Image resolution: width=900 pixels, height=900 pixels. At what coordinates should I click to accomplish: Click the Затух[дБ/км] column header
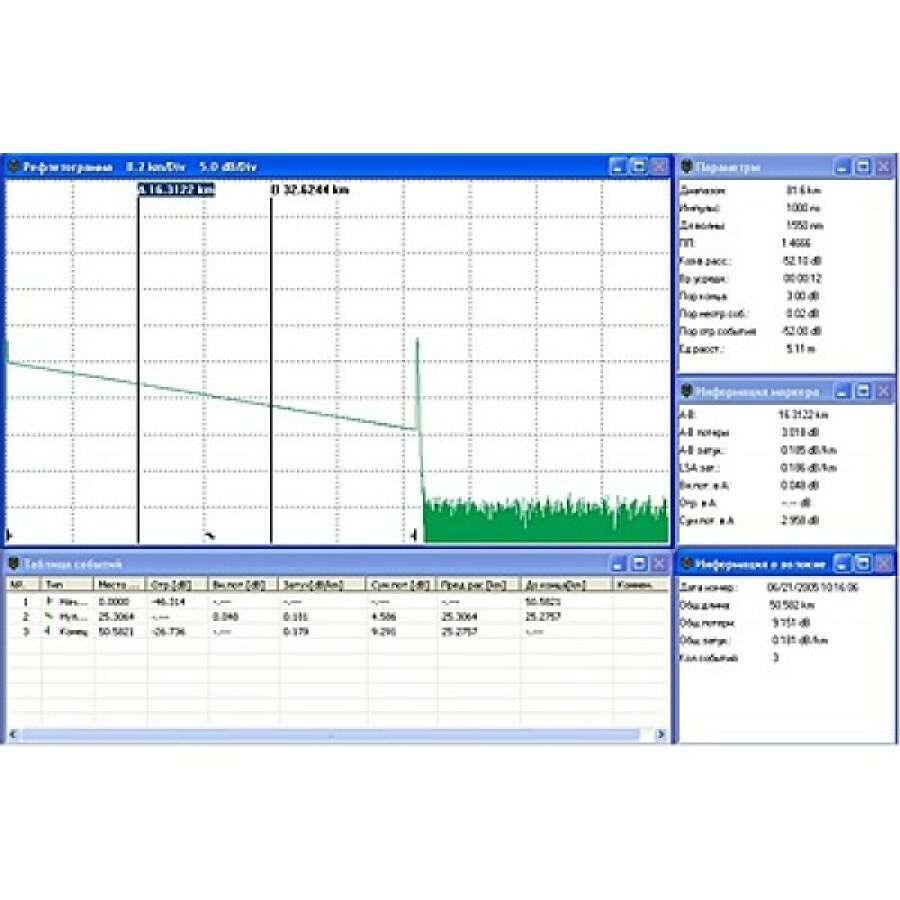tap(323, 584)
